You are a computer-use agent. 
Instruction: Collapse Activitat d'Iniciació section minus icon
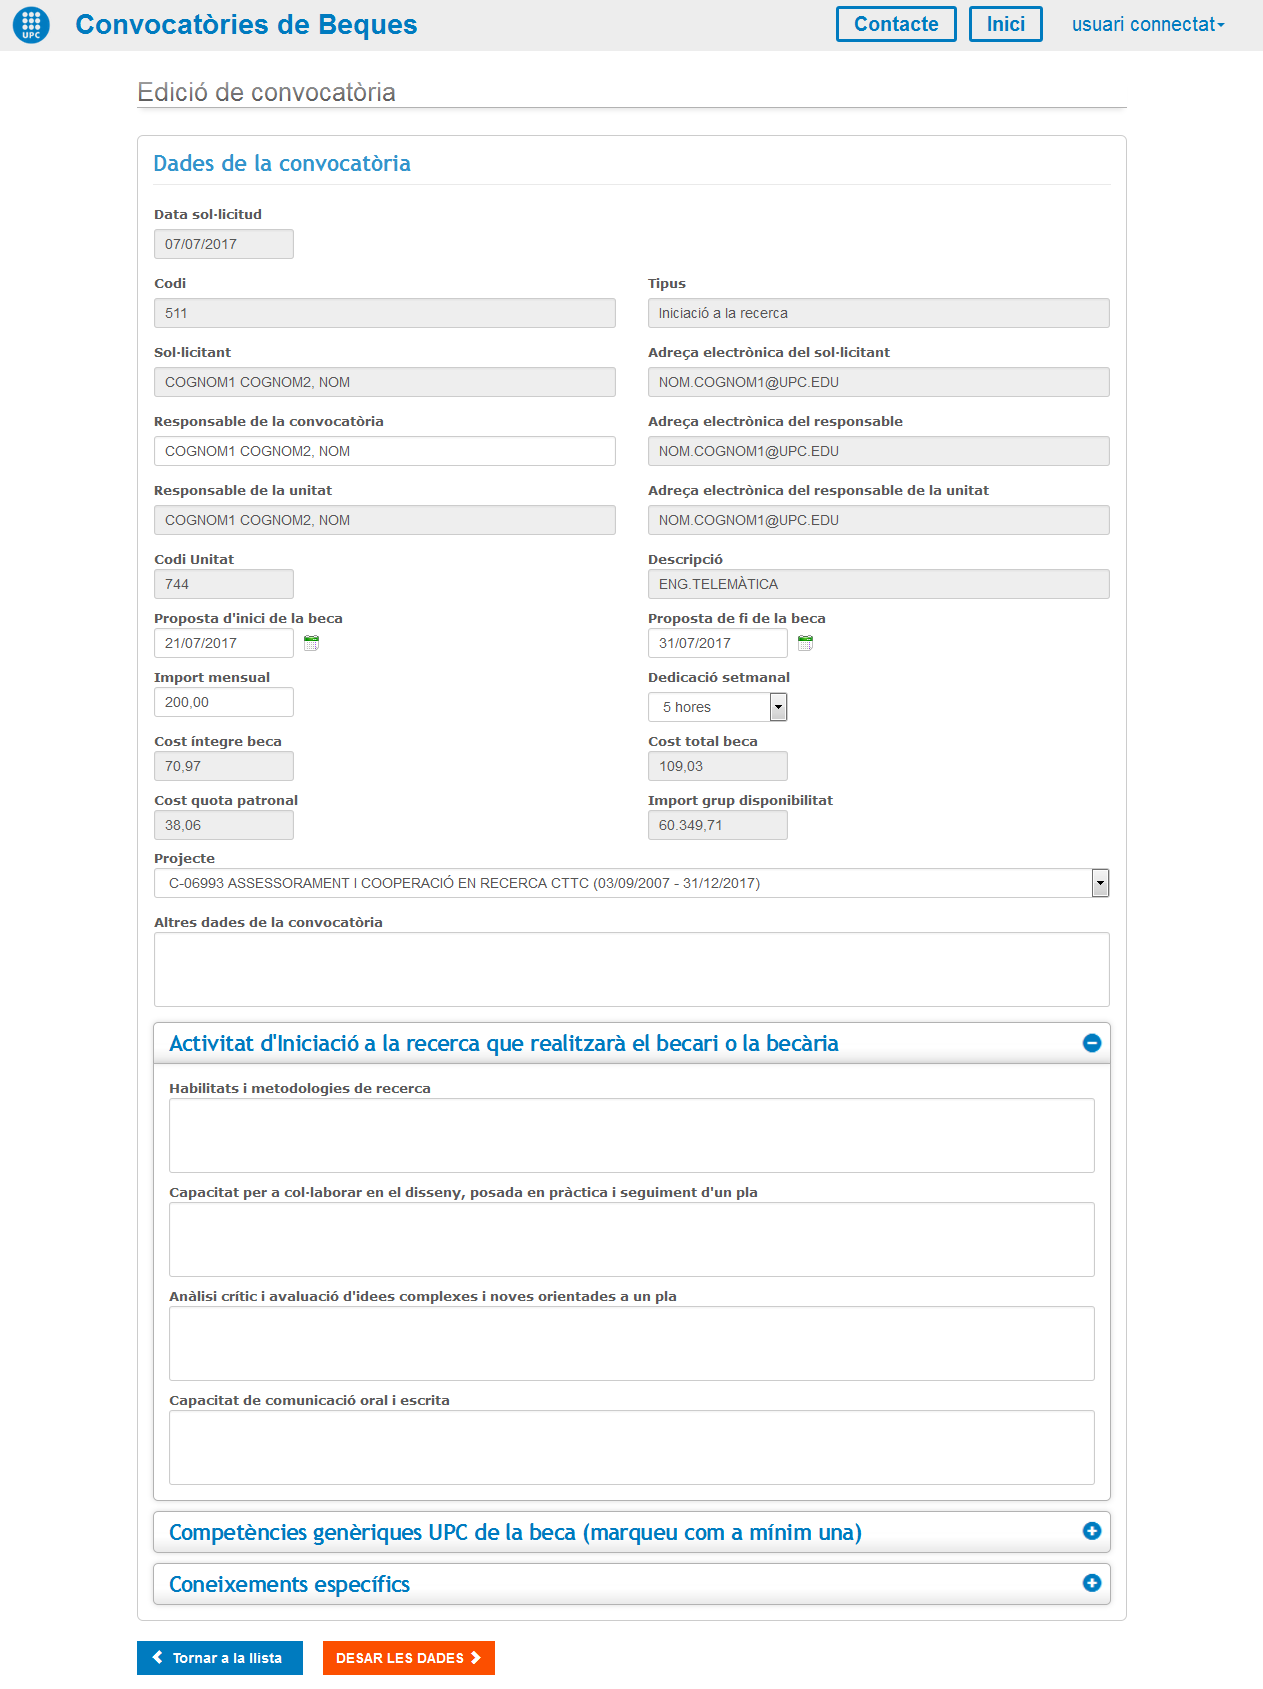click(x=1091, y=1043)
